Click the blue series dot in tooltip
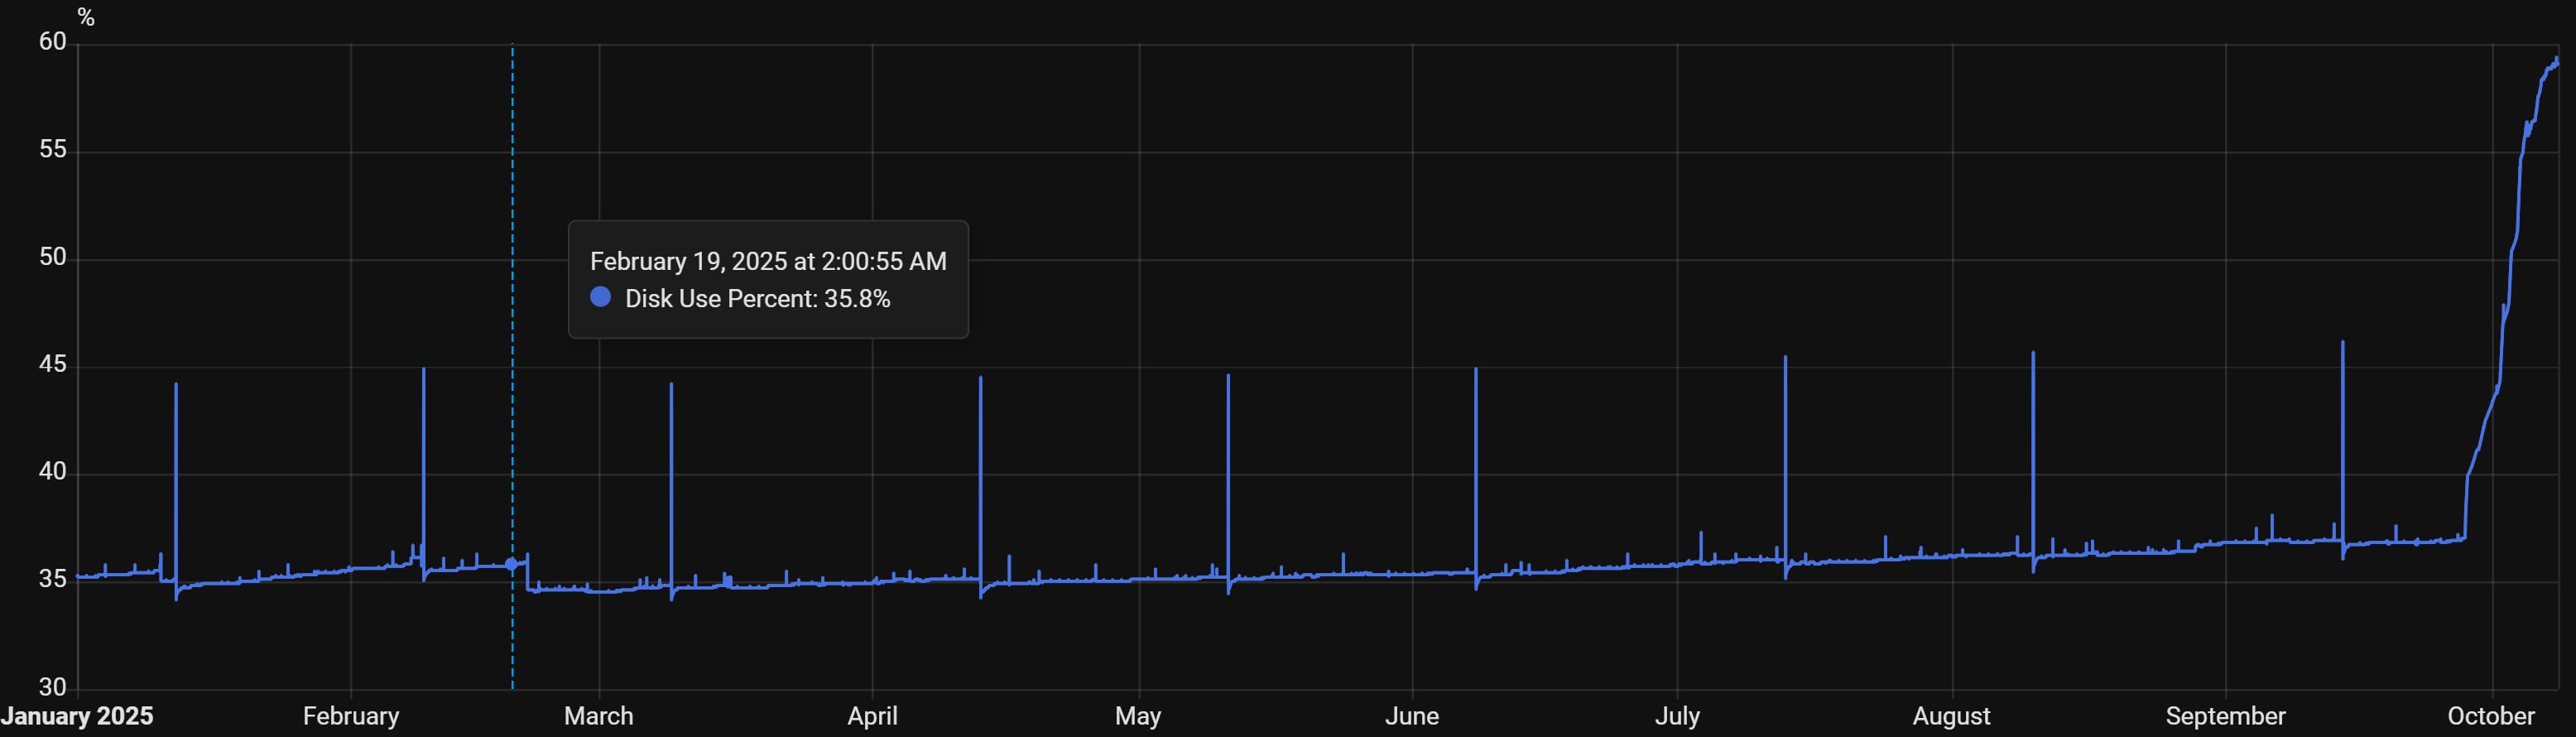Viewport: 2576px width, 737px height. click(601, 297)
